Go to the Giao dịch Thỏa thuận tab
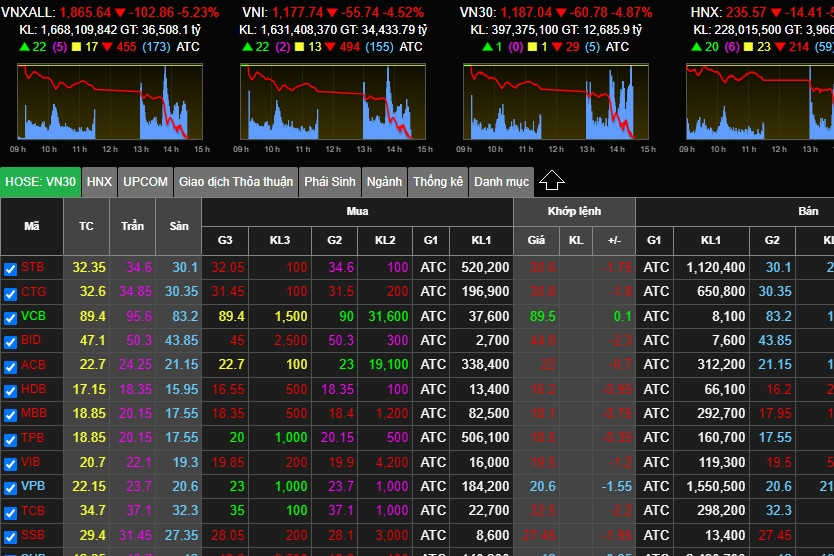 coord(236,182)
